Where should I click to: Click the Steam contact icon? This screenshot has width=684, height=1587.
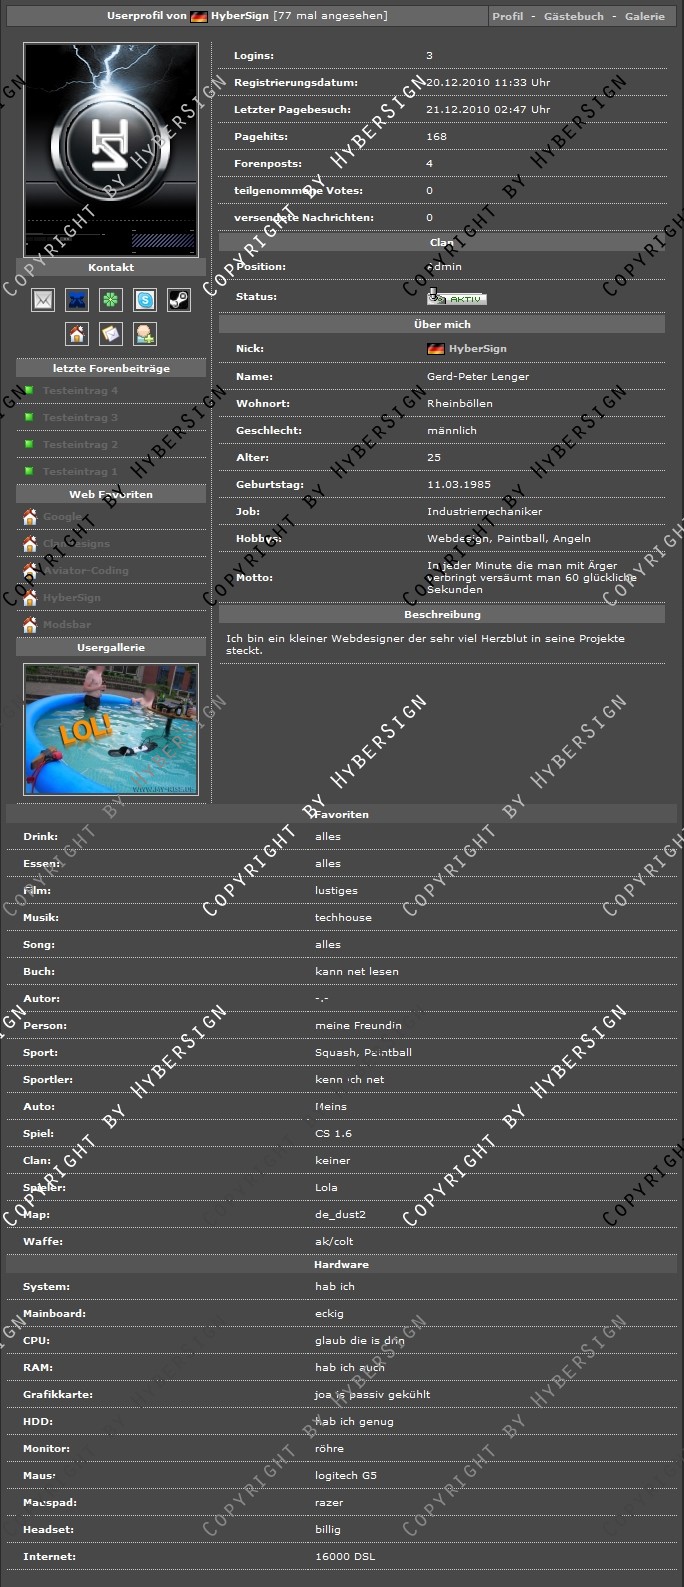(x=179, y=299)
